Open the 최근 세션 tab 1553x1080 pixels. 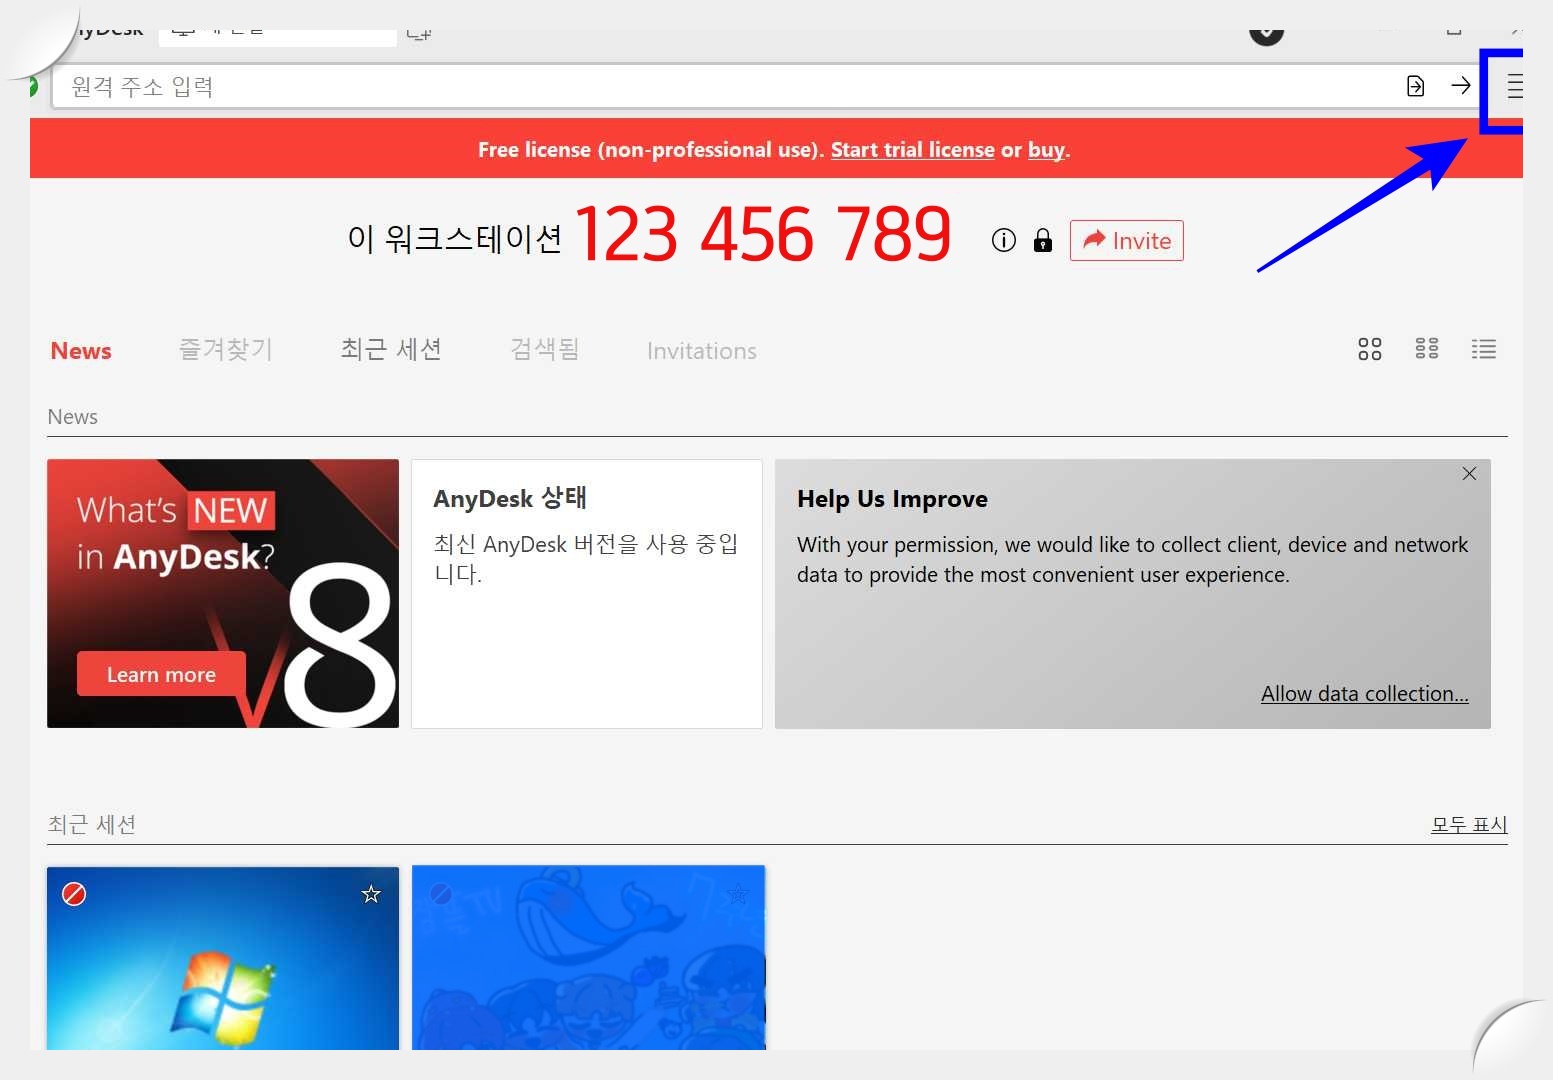tap(390, 349)
